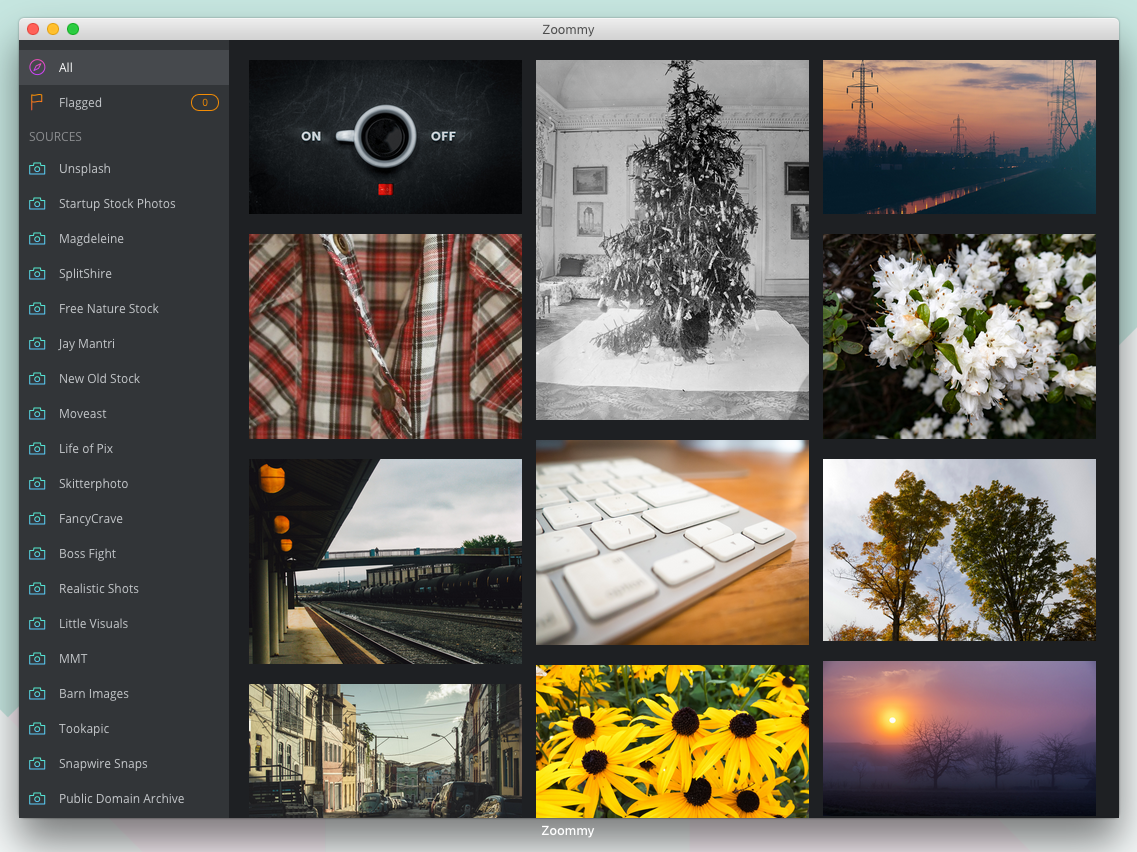Click the camera icon beside Tookapic
The height and width of the screenshot is (852, 1137).
click(x=37, y=729)
